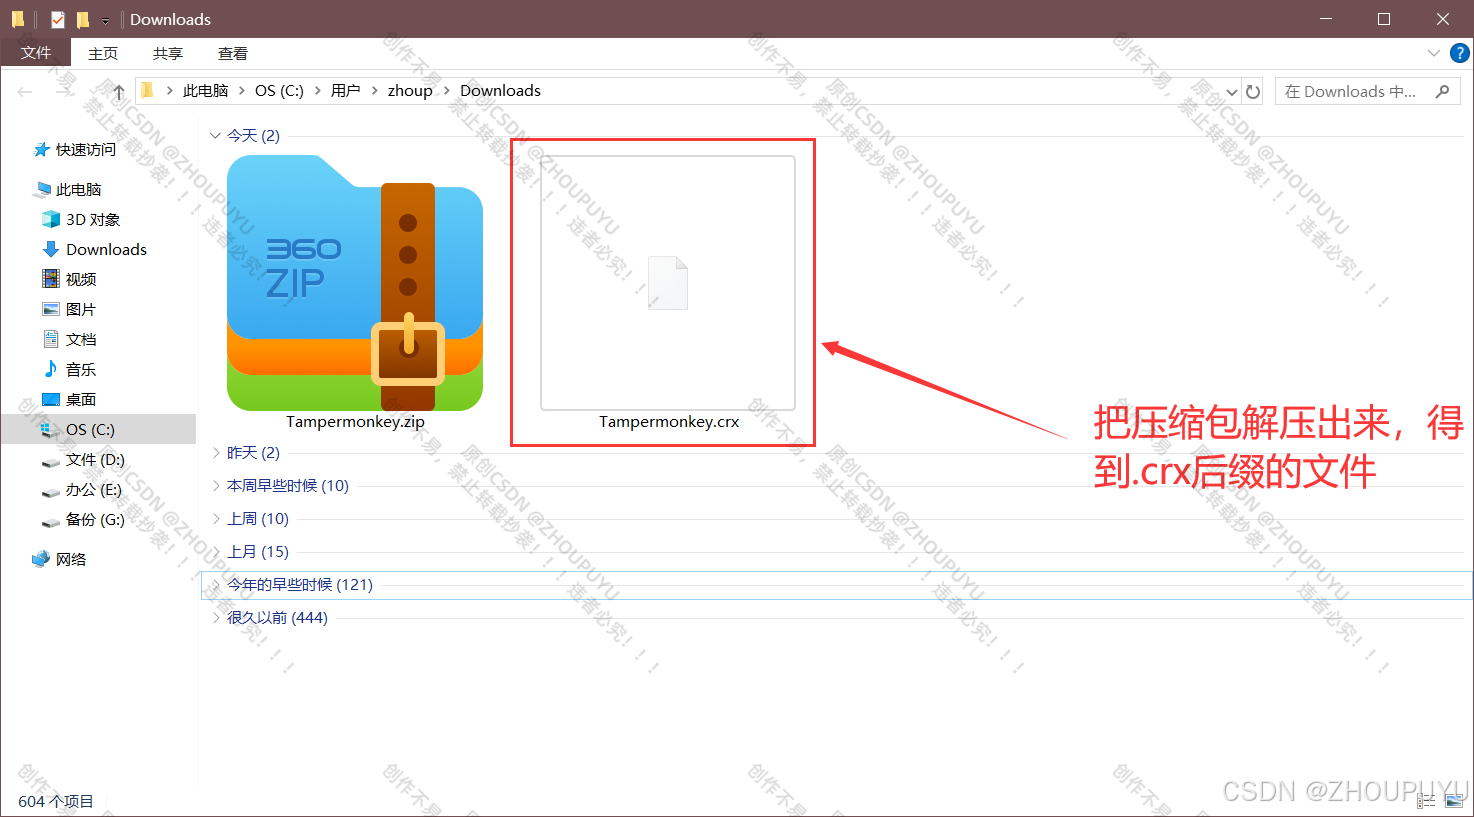
Task: Click the properties icon in quick access toolbar
Action: [x=57, y=19]
